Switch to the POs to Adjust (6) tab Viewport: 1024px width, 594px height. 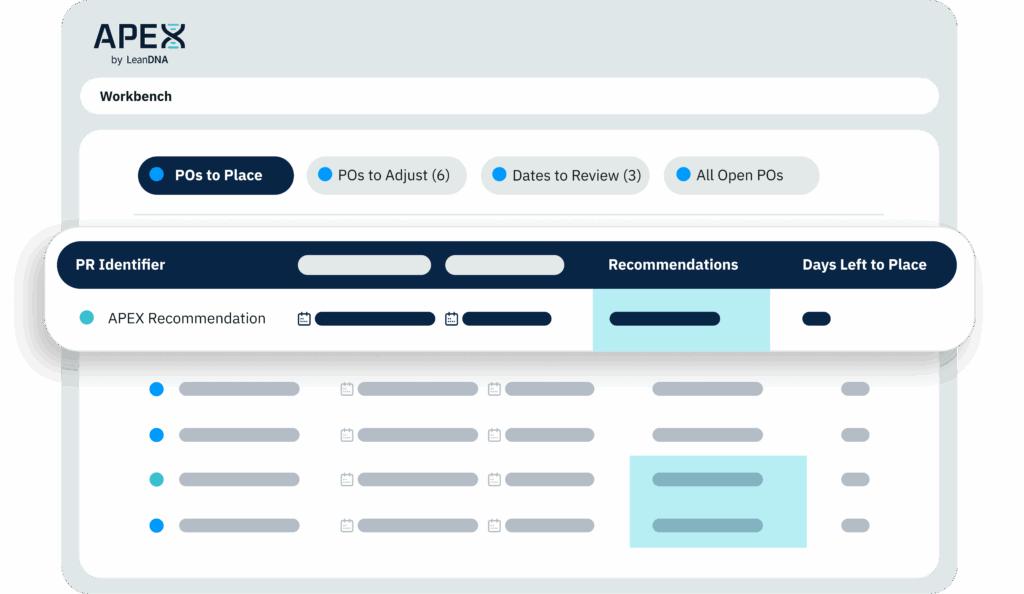click(x=386, y=175)
